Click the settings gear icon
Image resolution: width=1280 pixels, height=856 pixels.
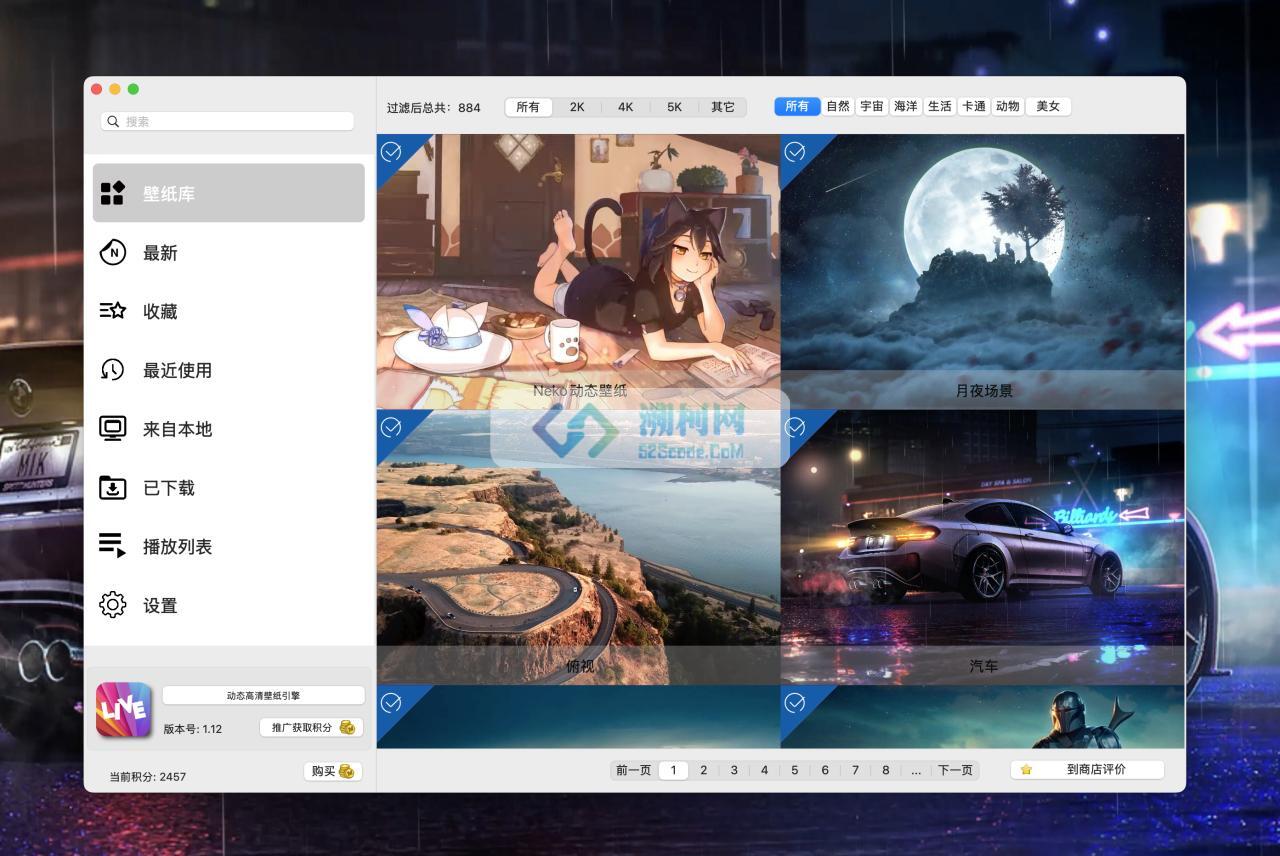[x=112, y=605]
